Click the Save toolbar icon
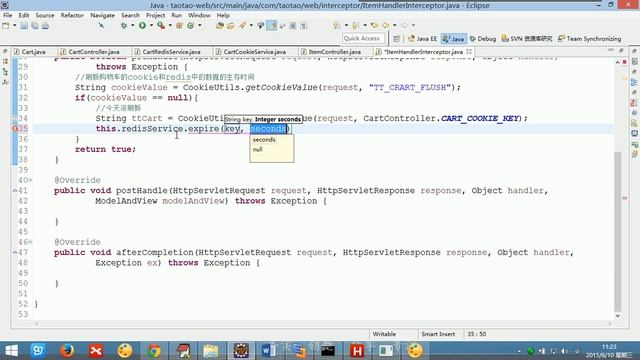Screen dimensions: 640x360 [24, 26]
